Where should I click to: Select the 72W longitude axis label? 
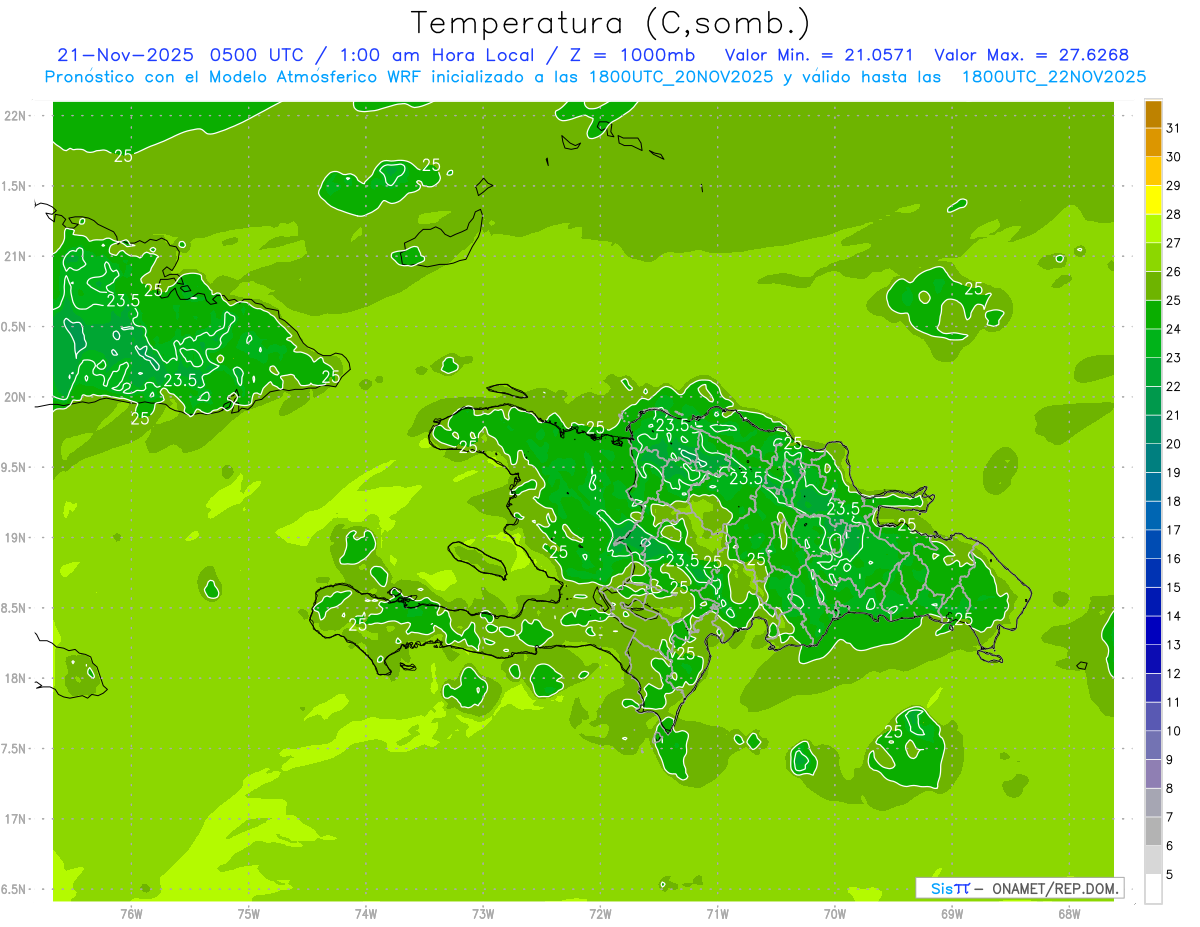[600, 914]
